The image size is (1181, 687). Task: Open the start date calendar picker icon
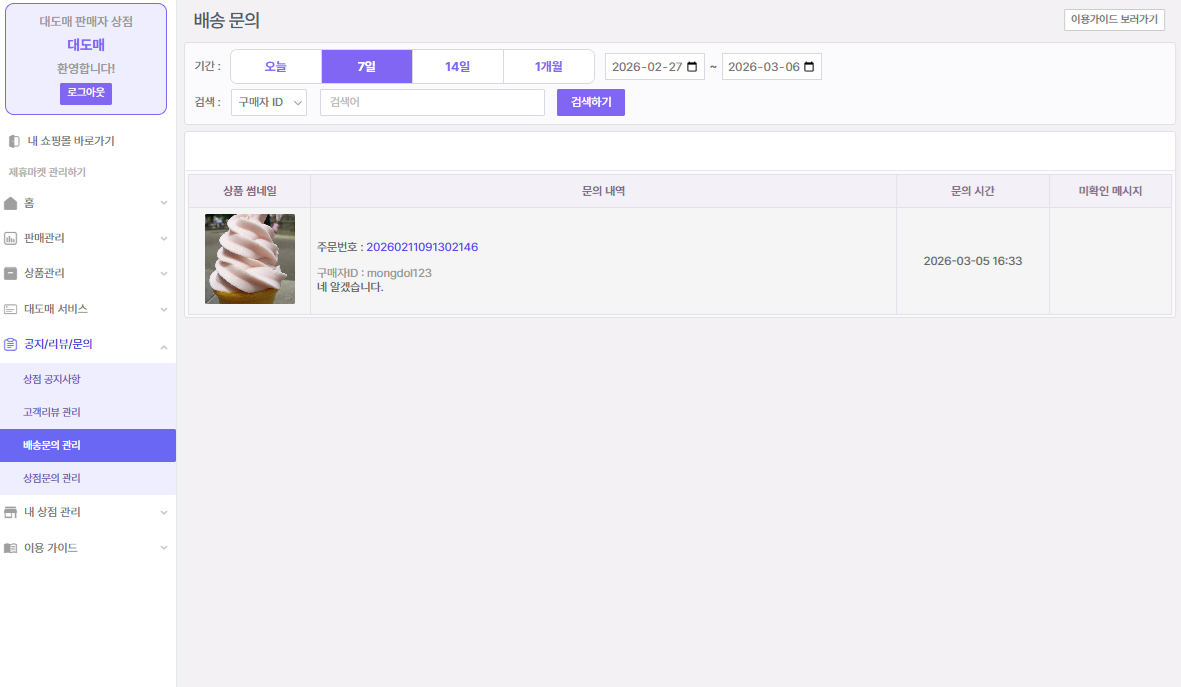692,67
